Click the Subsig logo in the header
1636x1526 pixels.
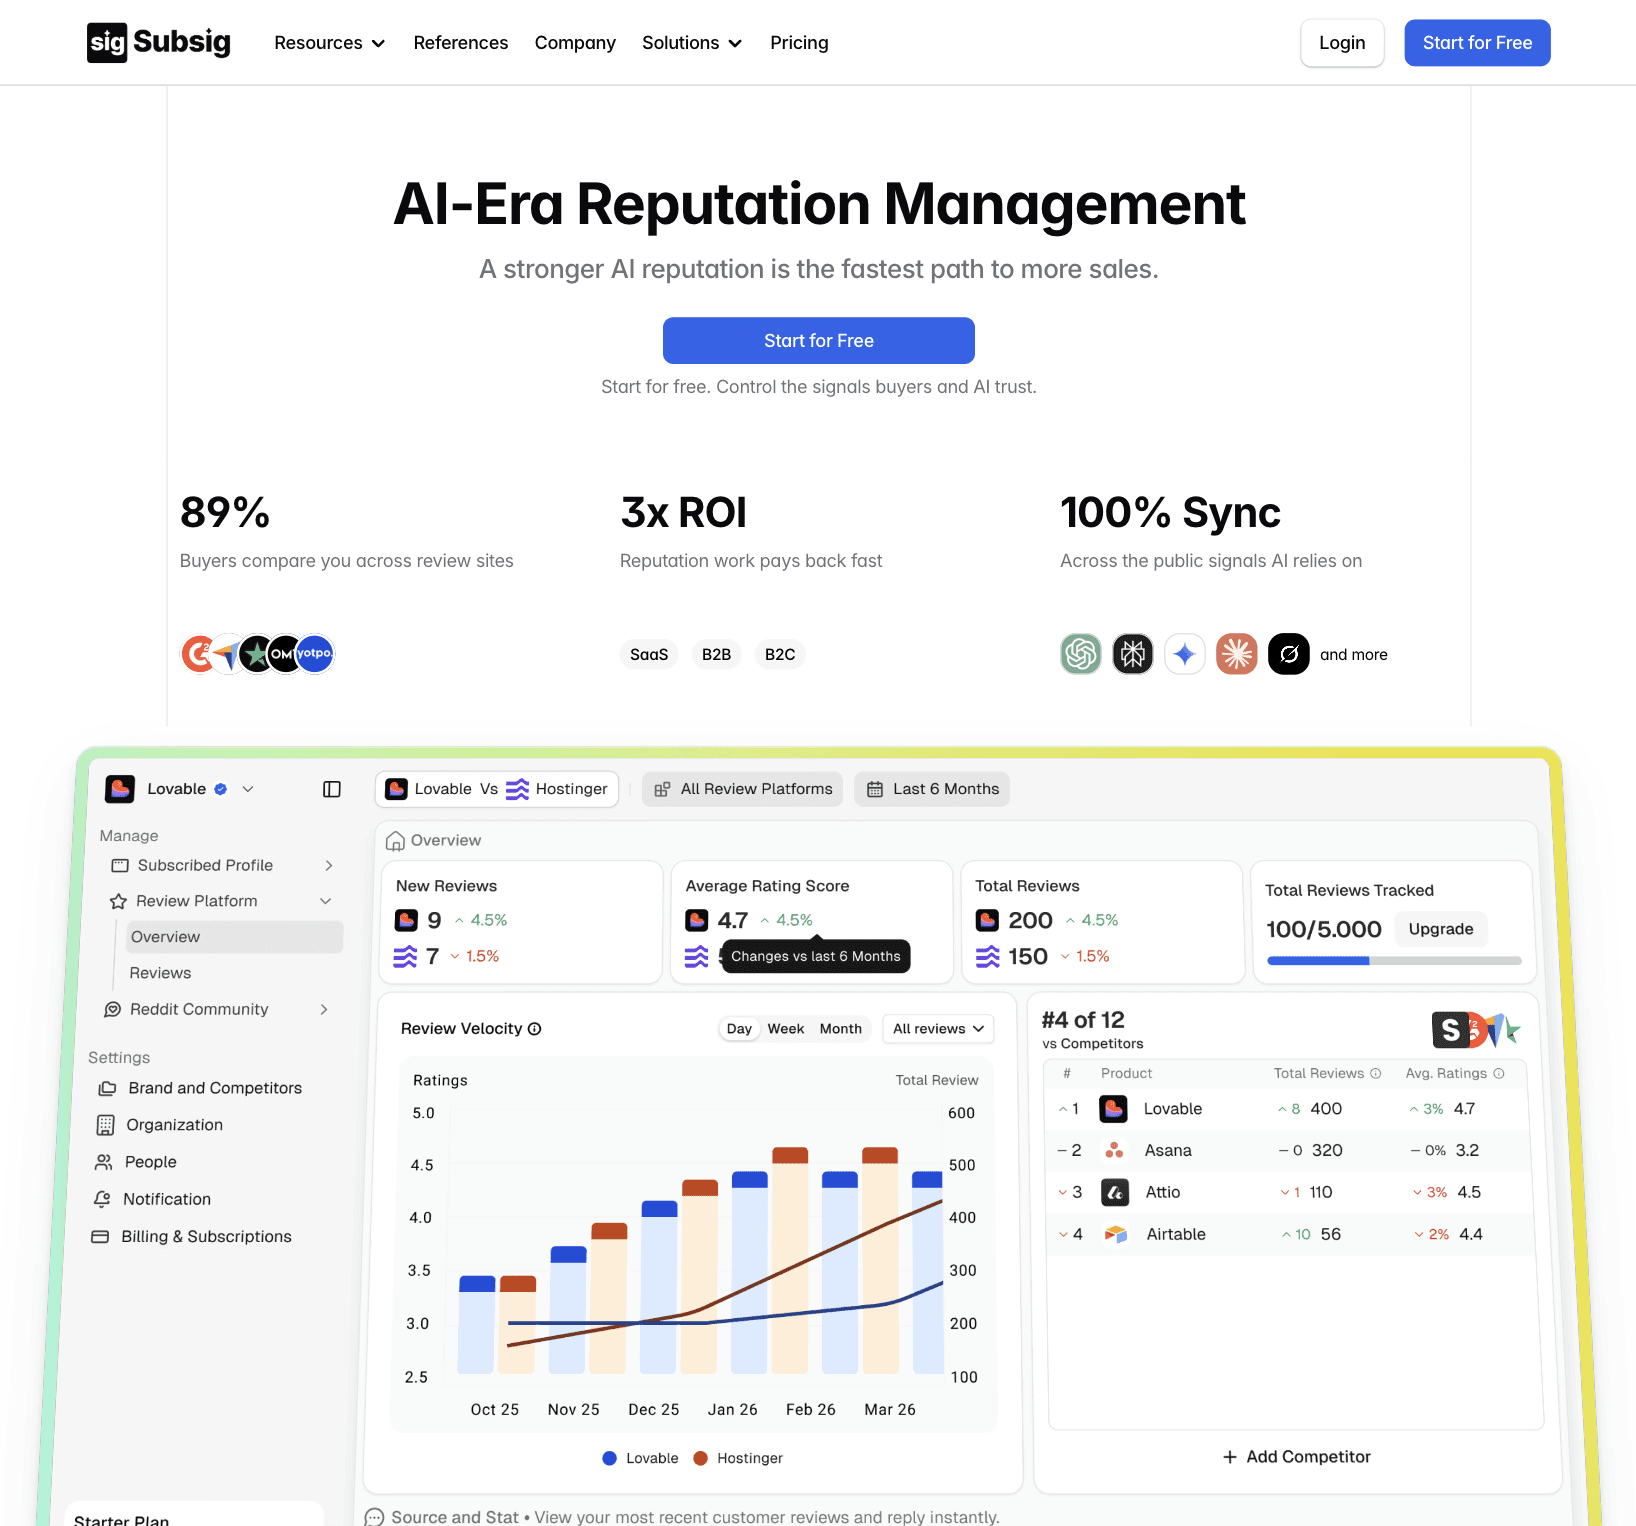click(159, 43)
